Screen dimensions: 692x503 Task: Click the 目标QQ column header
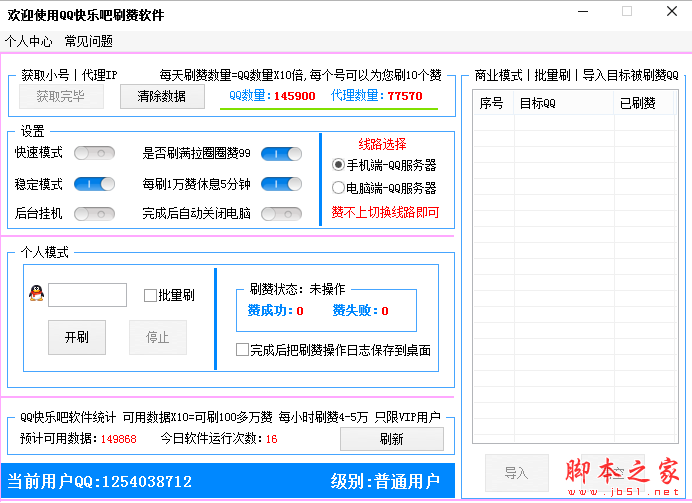[x=564, y=103]
